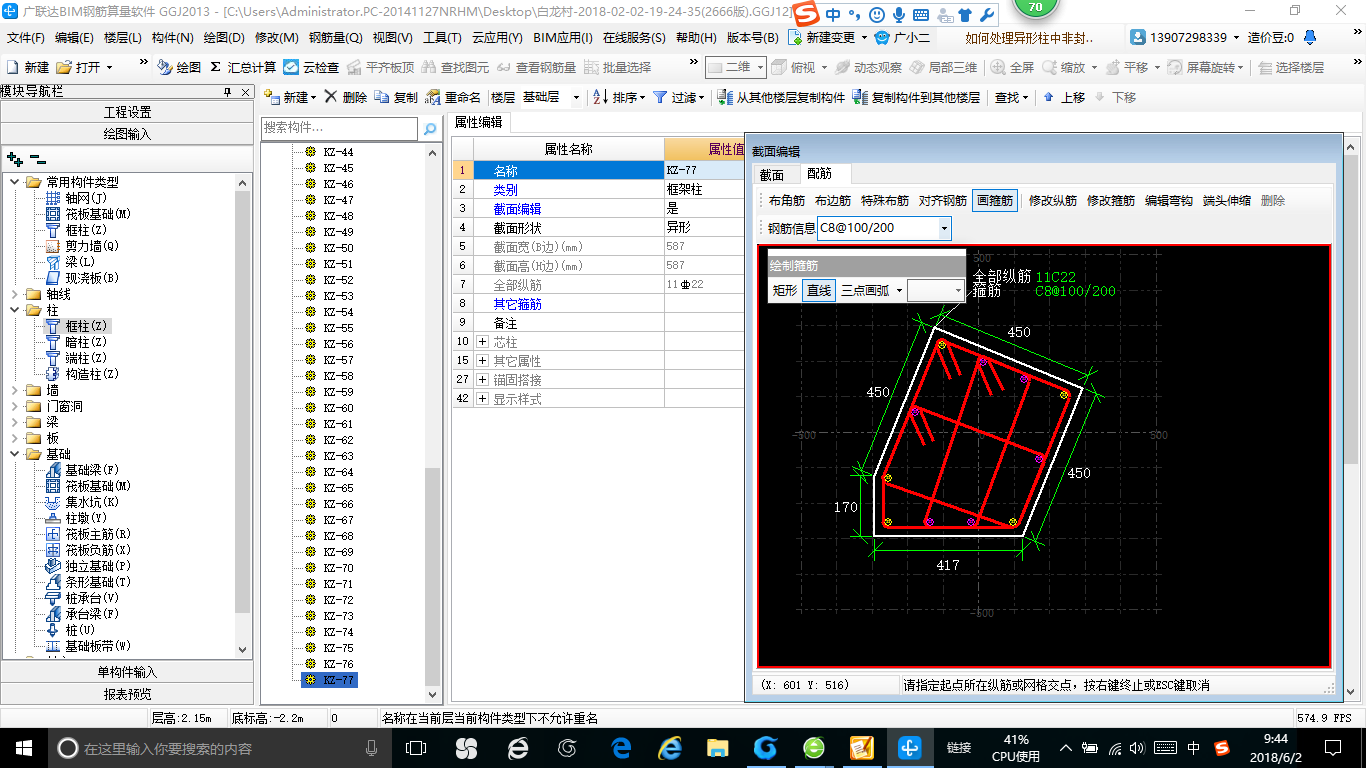Click 编辑弯钩 button
Image resolution: width=1366 pixels, height=768 pixels.
click(1169, 200)
